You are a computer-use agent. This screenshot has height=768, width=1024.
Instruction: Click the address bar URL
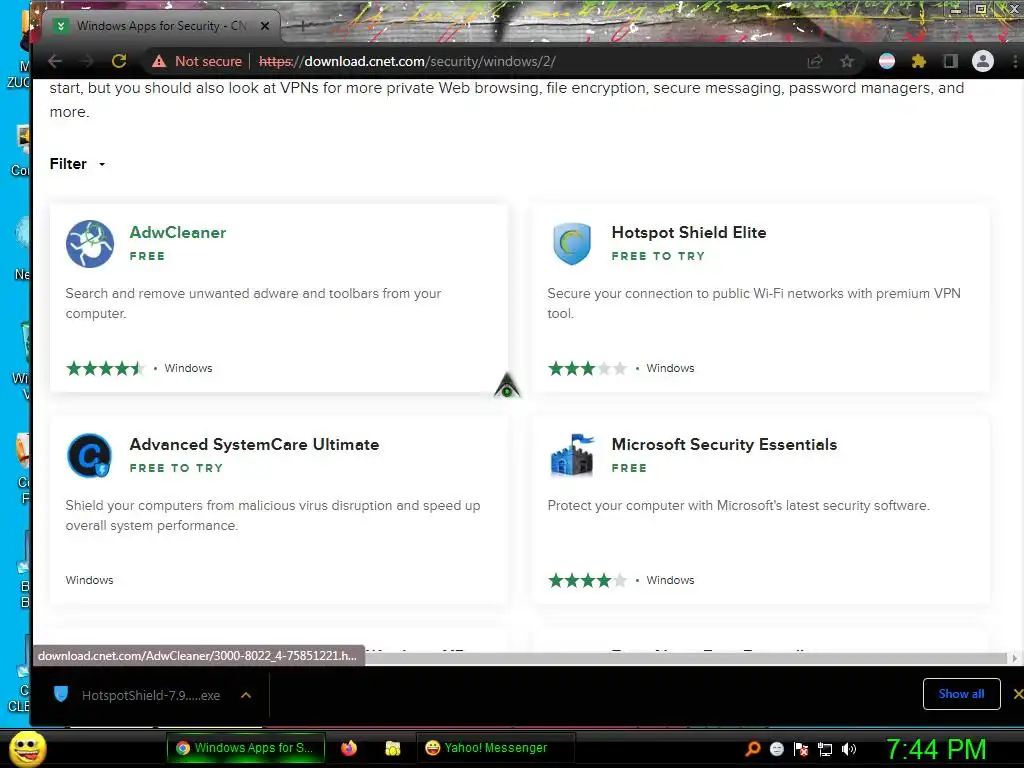pos(407,61)
